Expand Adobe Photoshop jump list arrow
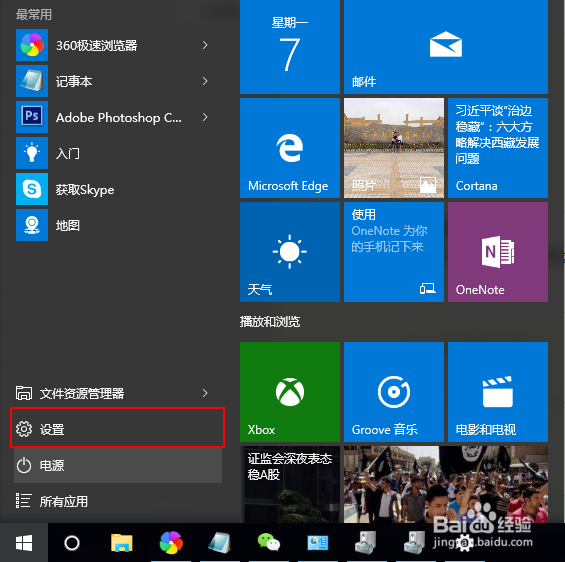Viewport: 565px width, 562px height. point(205,117)
